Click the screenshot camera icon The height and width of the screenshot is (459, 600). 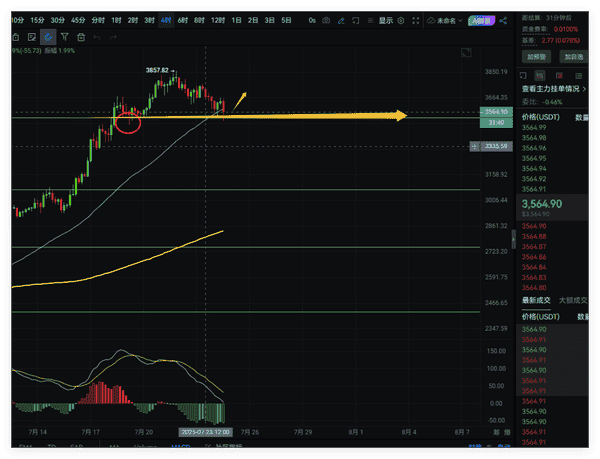(326, 20)
